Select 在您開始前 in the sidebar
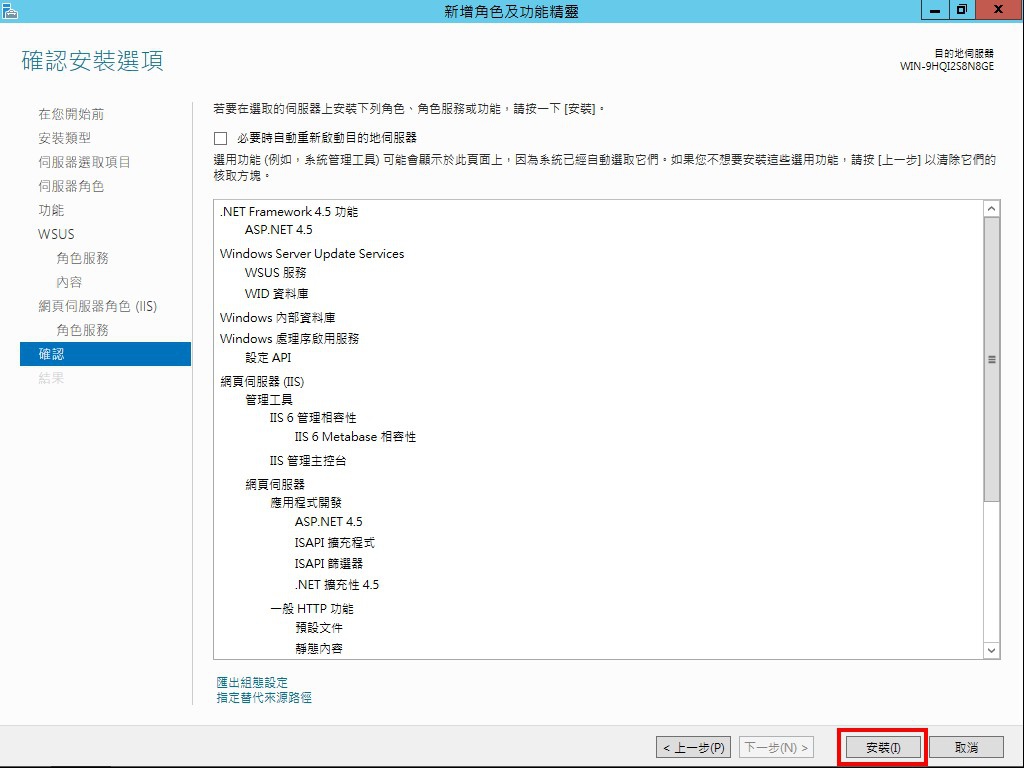The image size is (1024, 768). click(71, 114)
